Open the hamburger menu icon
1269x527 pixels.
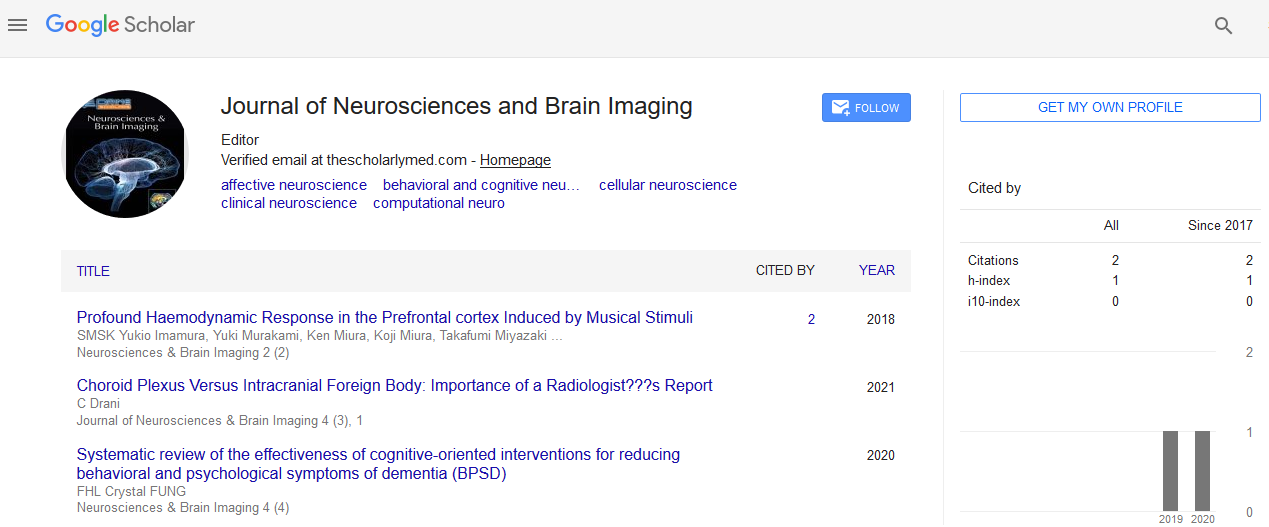point(17,25)
